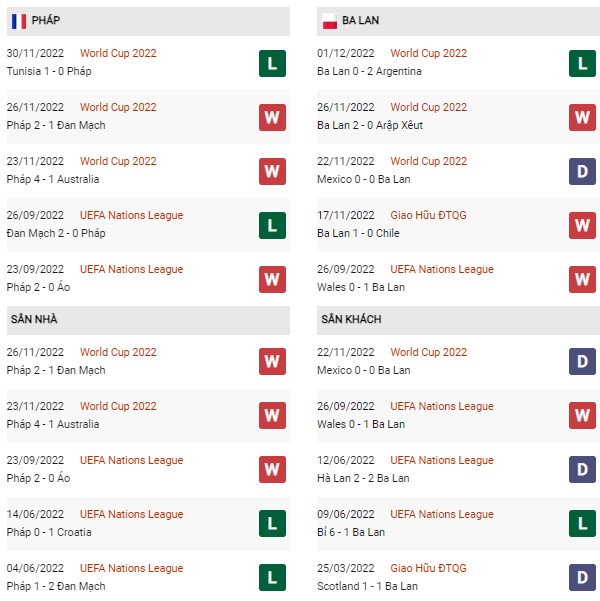Click the W badge for Ba Lan 1 - 0 Chile
600x601 pixels.
582,225
